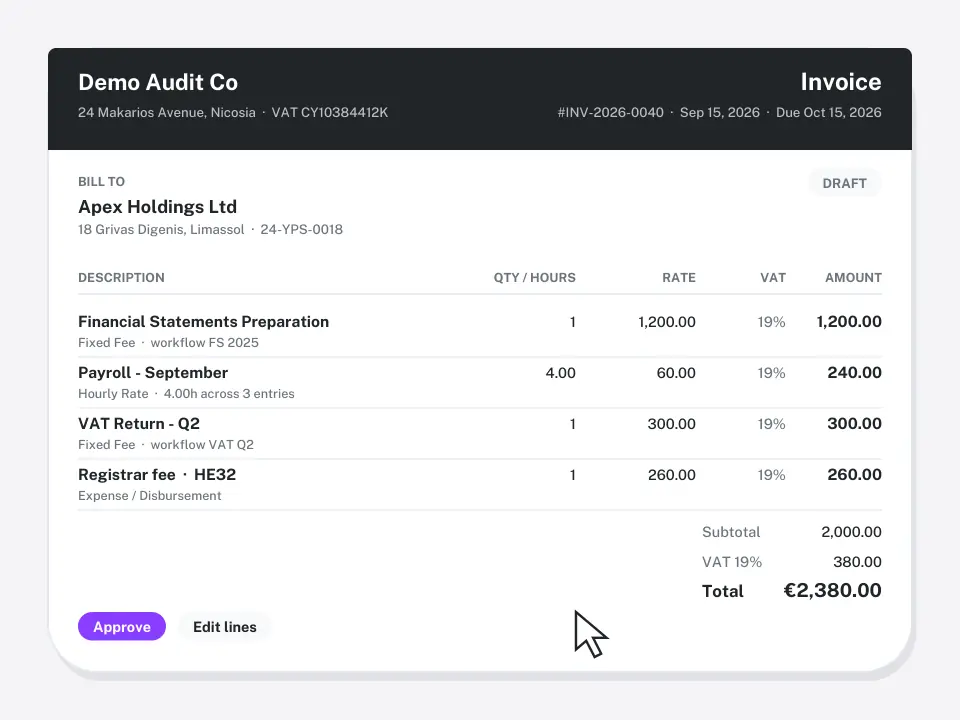This screenshot has width=960, height=720.
Task: Click the RATE column header
Action: pos(678,277)
